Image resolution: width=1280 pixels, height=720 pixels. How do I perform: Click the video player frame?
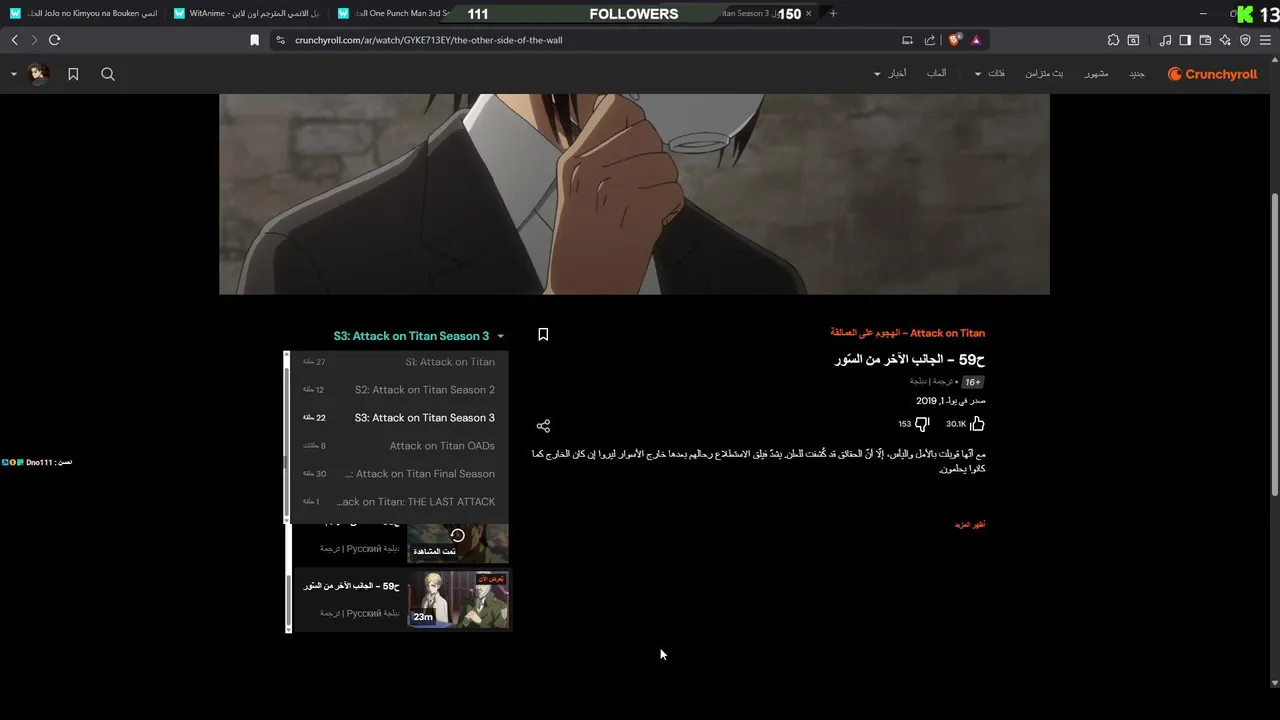click(634, 194)
